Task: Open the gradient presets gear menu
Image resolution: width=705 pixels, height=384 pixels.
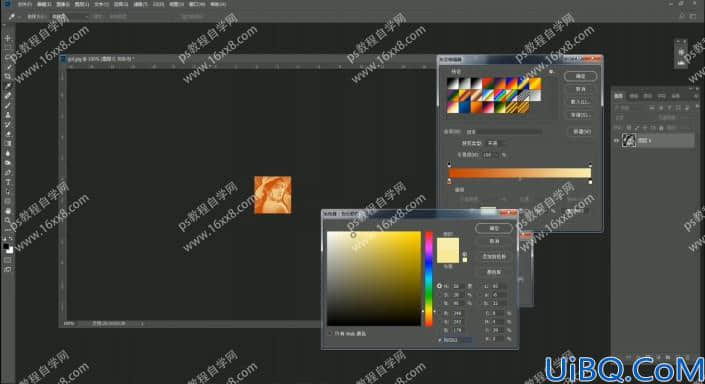Action: 551,71
